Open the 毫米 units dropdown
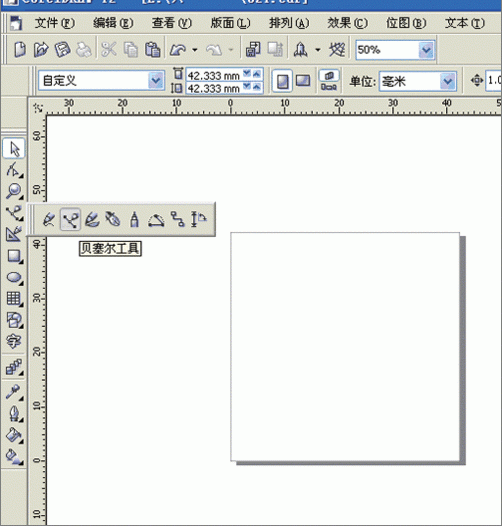Image resolution: width=502 pixels, height=526 pixels. coord(448,81)
